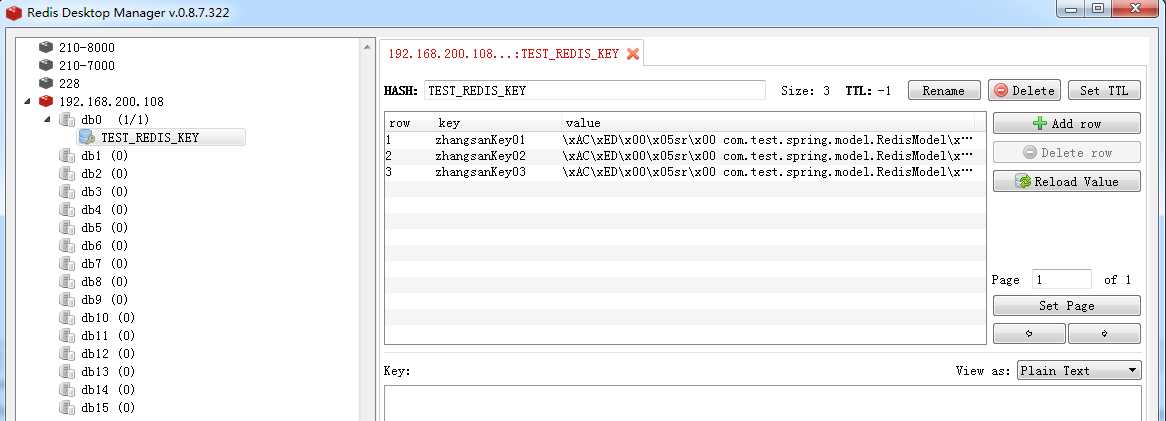This screenshot has height=421, width=1166.
Task: Click the 210-7000 server icon
Action: point(45,65)
